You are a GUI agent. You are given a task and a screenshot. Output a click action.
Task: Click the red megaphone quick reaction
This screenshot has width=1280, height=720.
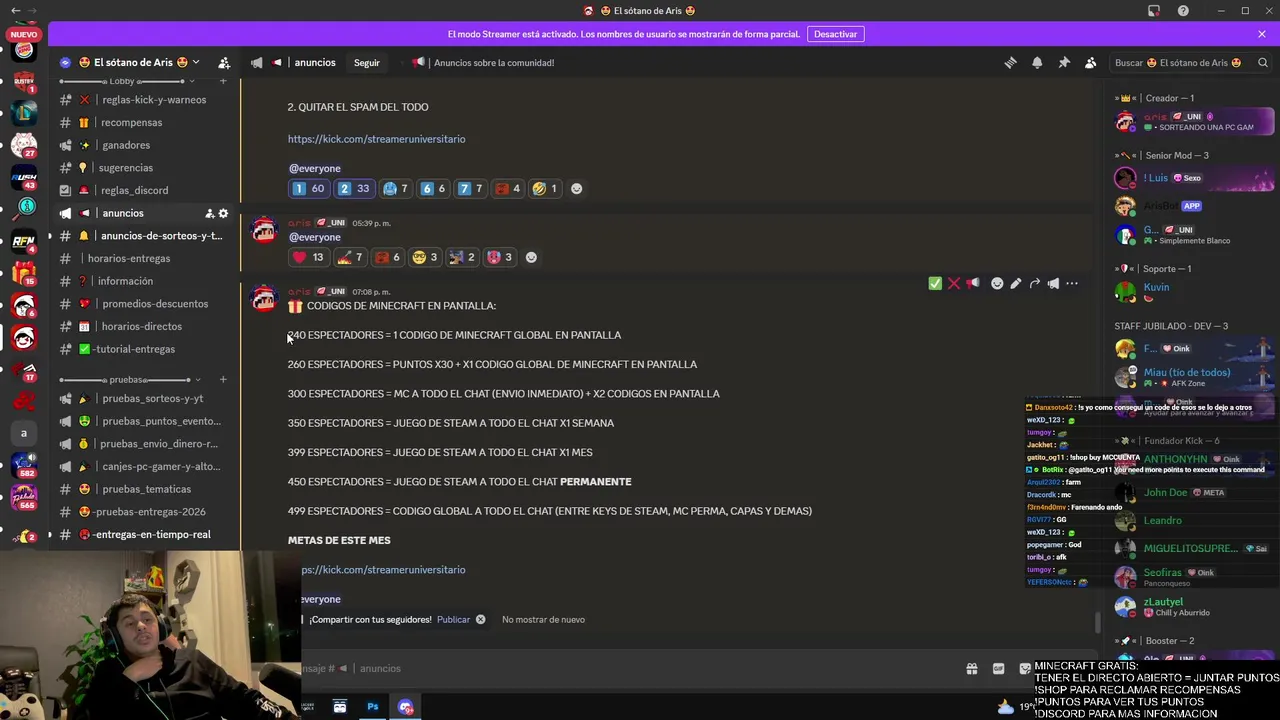(x=973, y=283)
